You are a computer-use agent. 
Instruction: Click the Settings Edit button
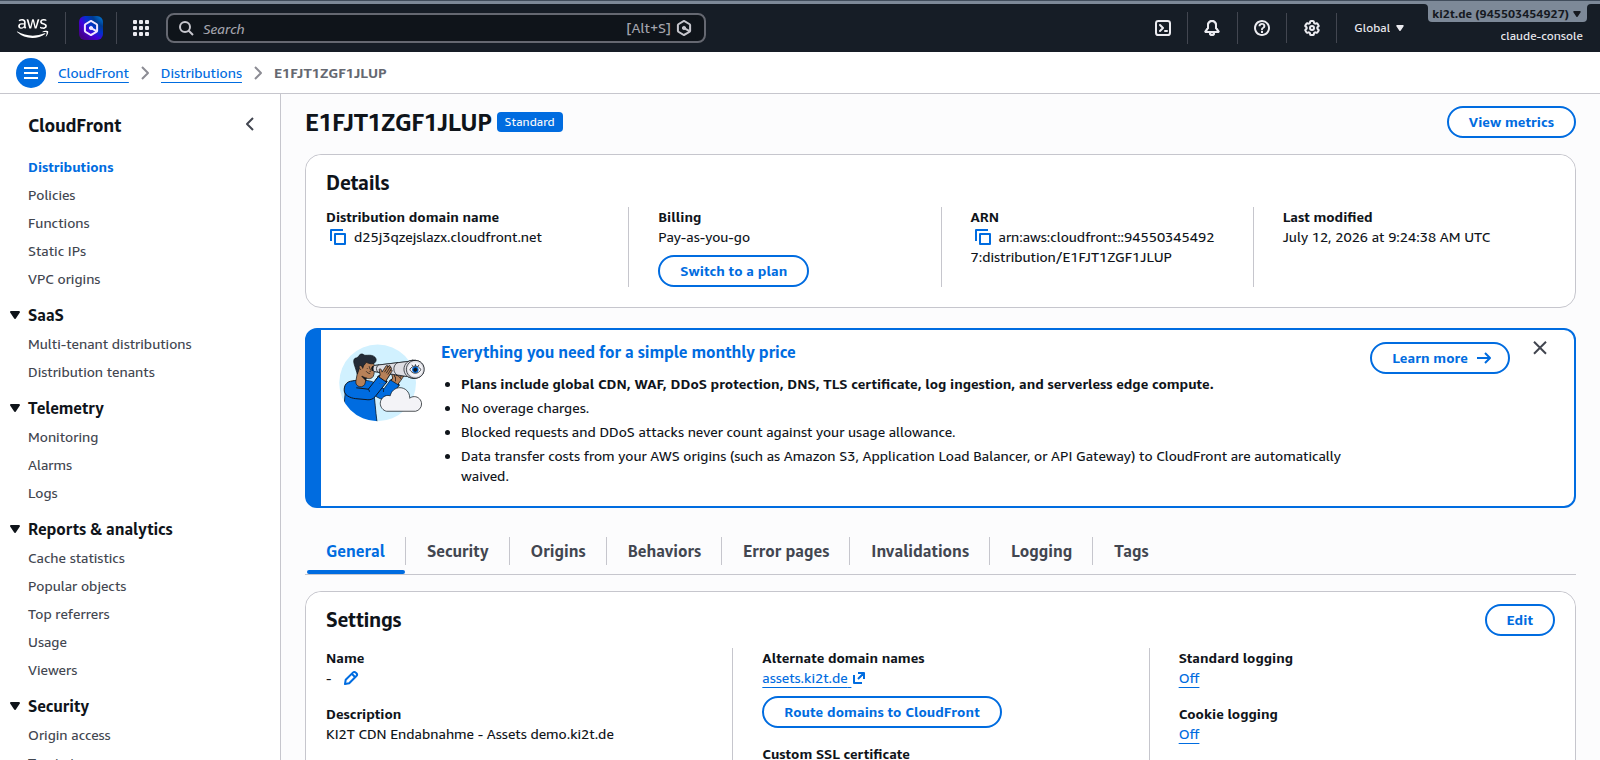1520,620
